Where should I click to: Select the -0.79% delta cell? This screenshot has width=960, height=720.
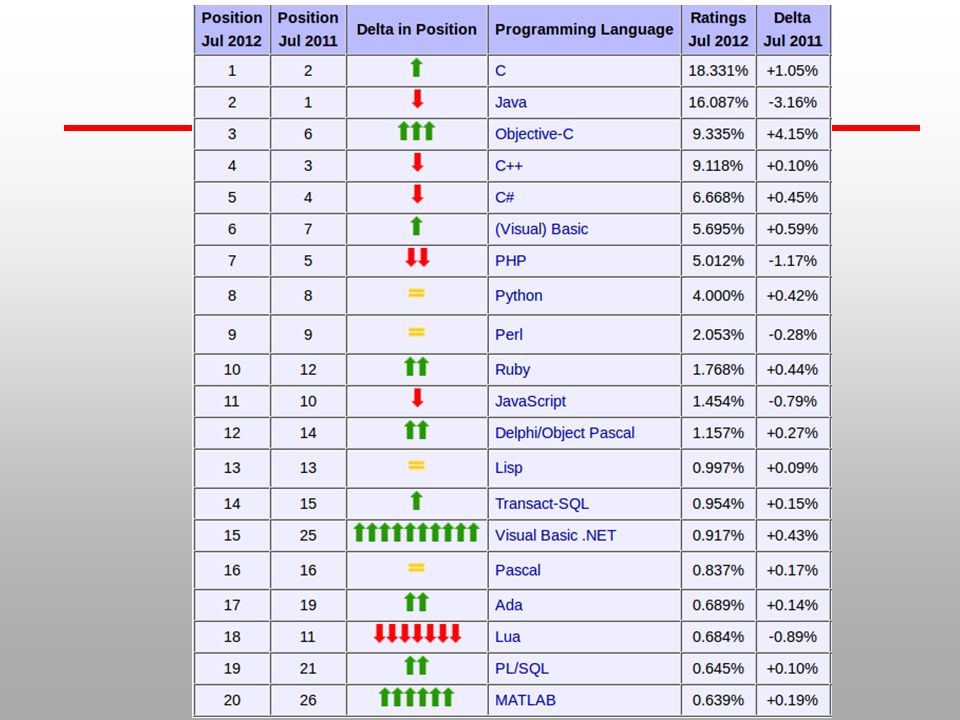(793, 401)
